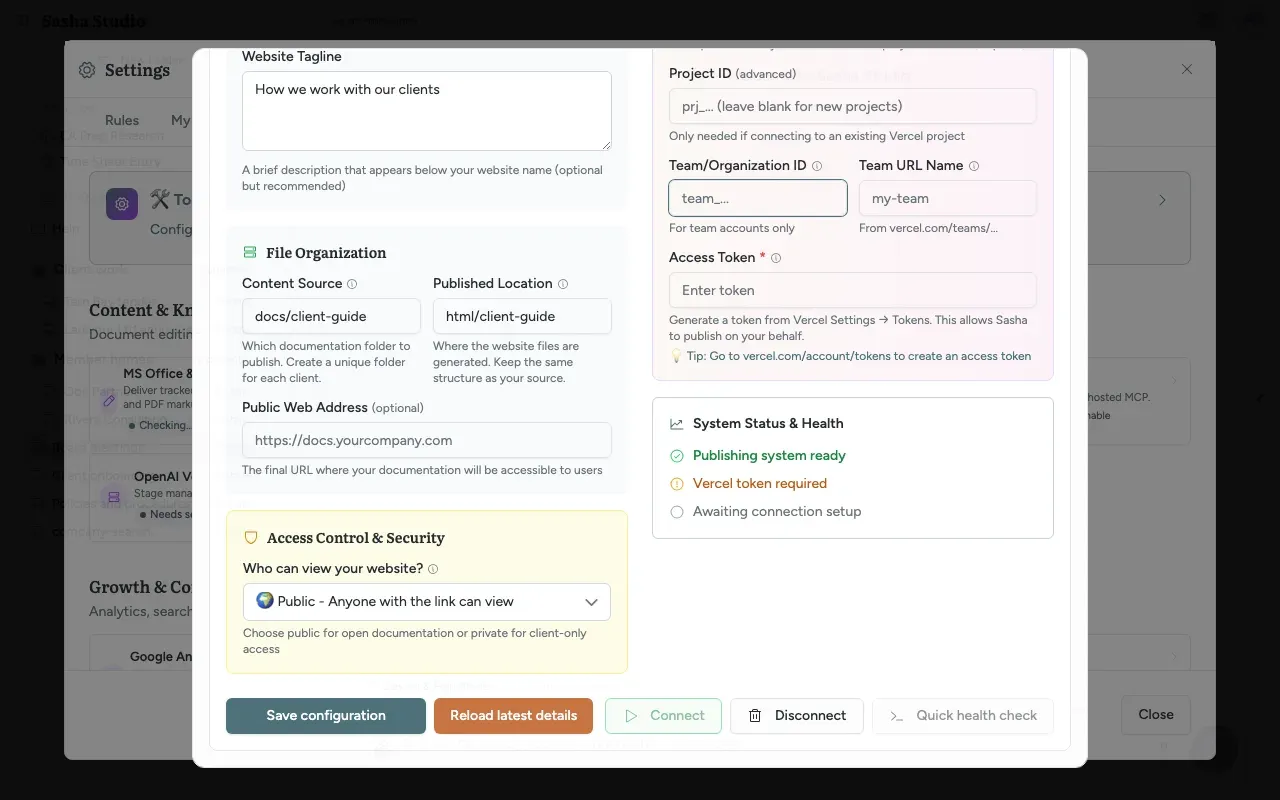Click the Content Source input field
The width and height of the screenshot is (1280, 800).
point(331,316)
